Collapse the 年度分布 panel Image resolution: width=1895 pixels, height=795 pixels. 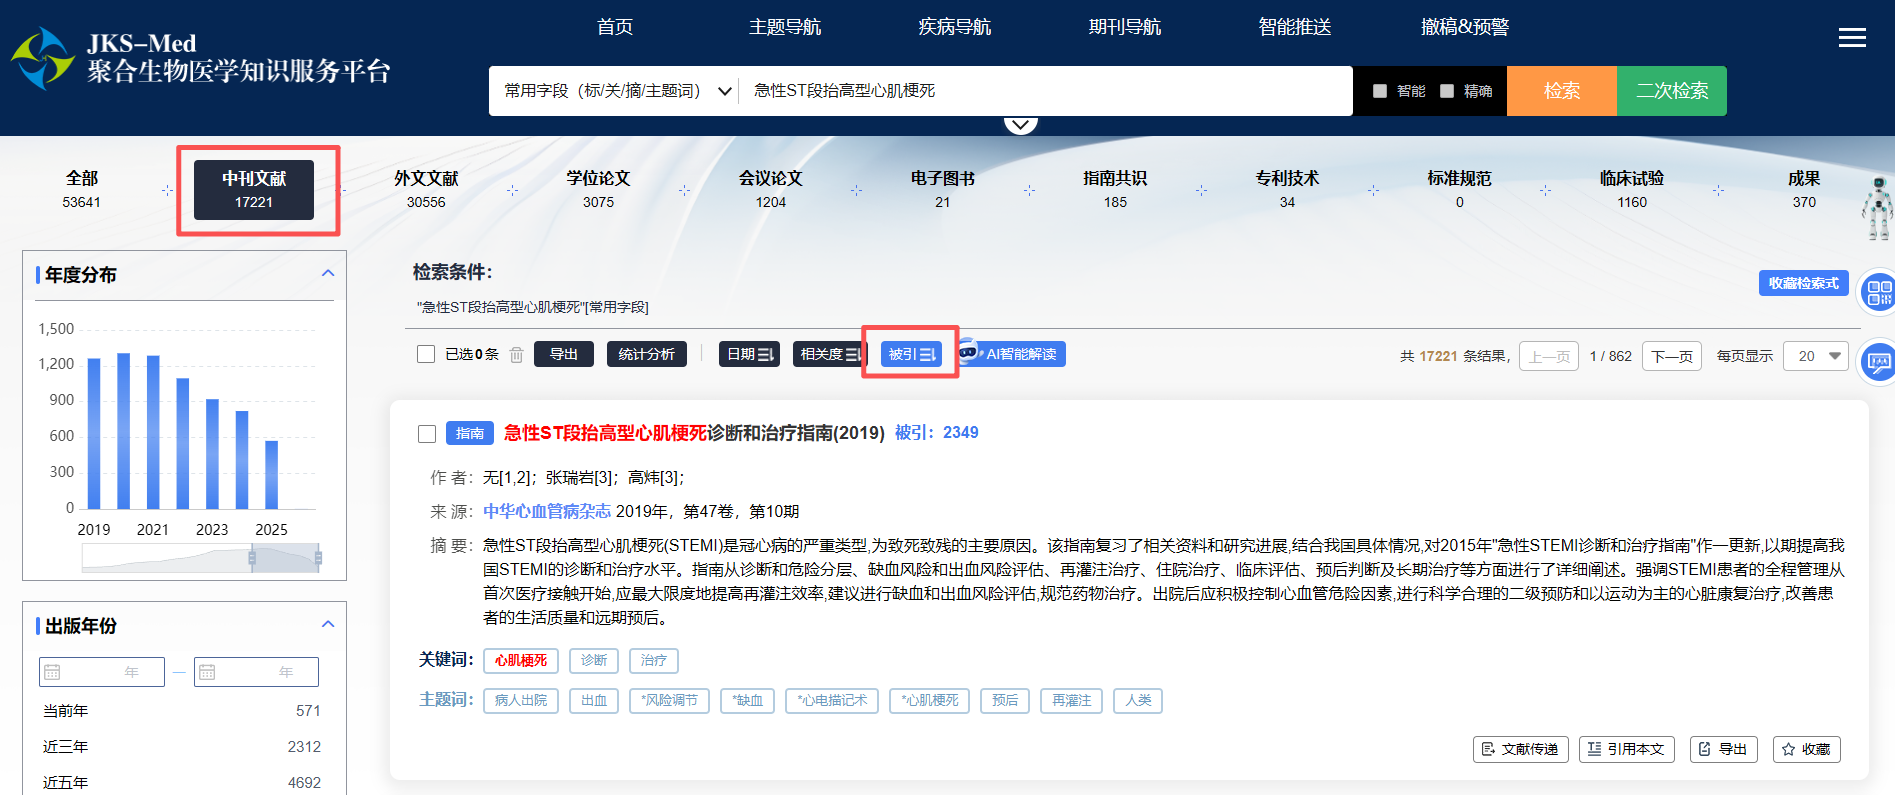327,274
